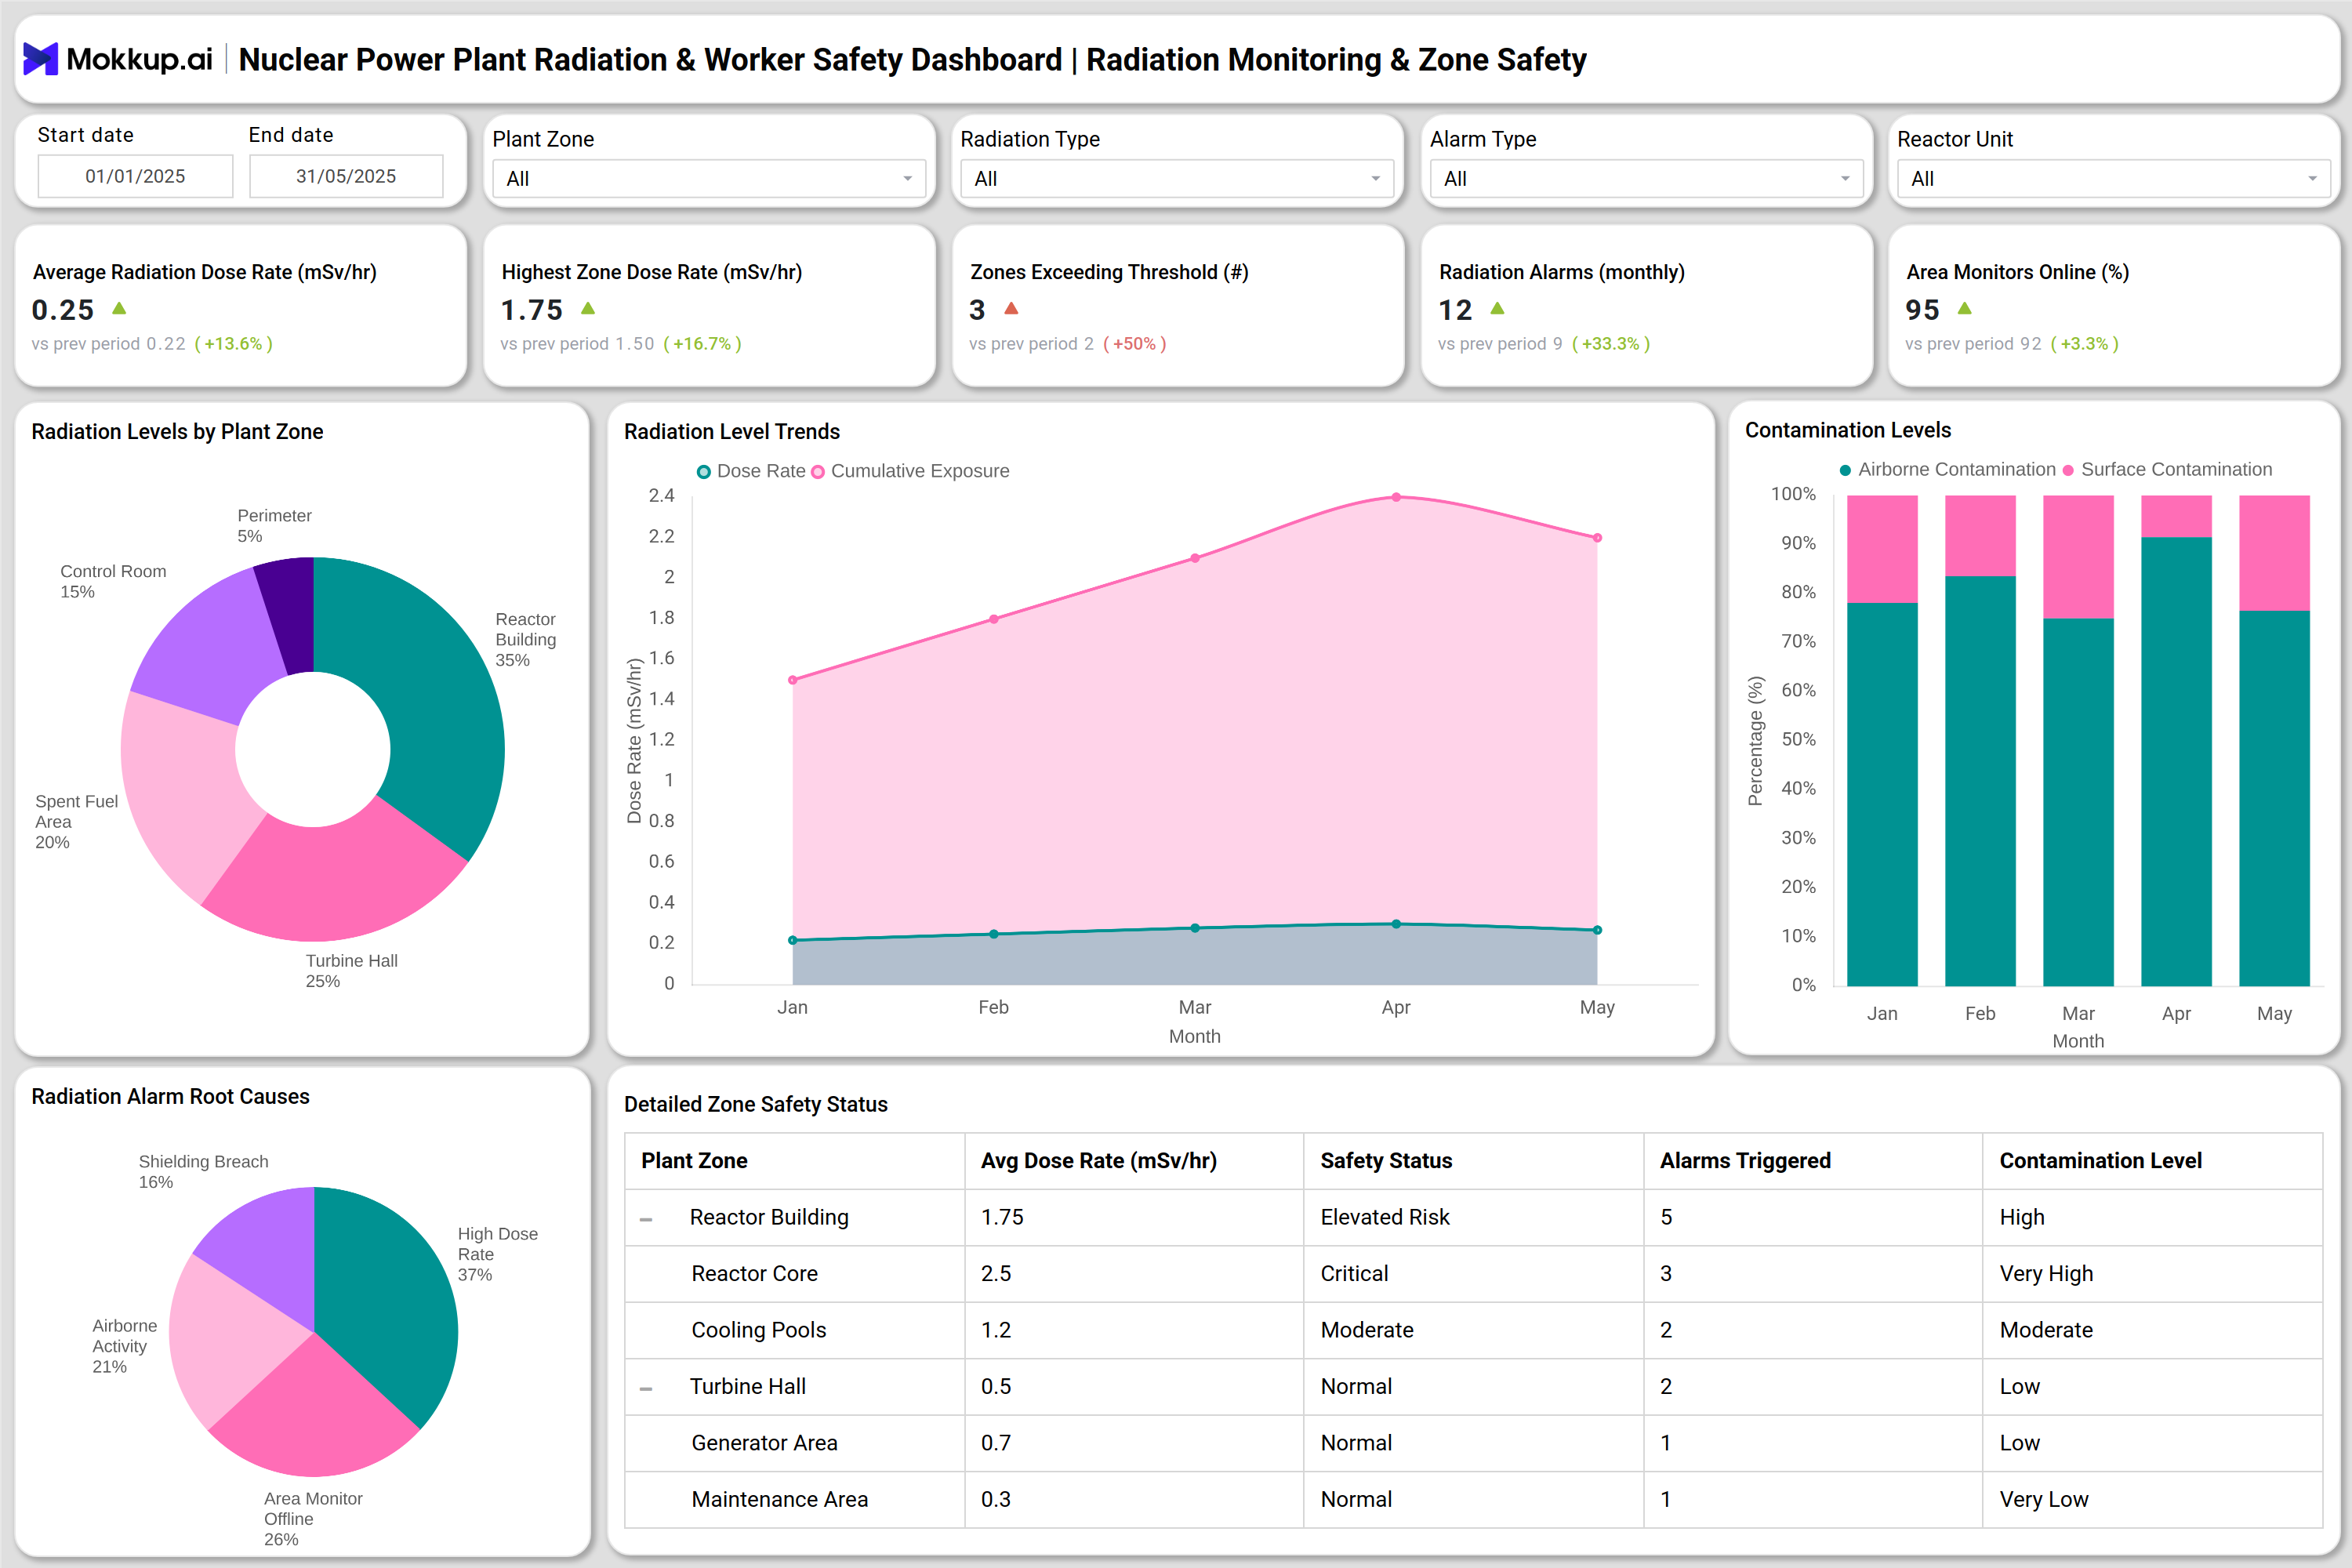Click the March Dose Rate data point
Screen dimensions: 2352x1568
(x=1195, y=928)
